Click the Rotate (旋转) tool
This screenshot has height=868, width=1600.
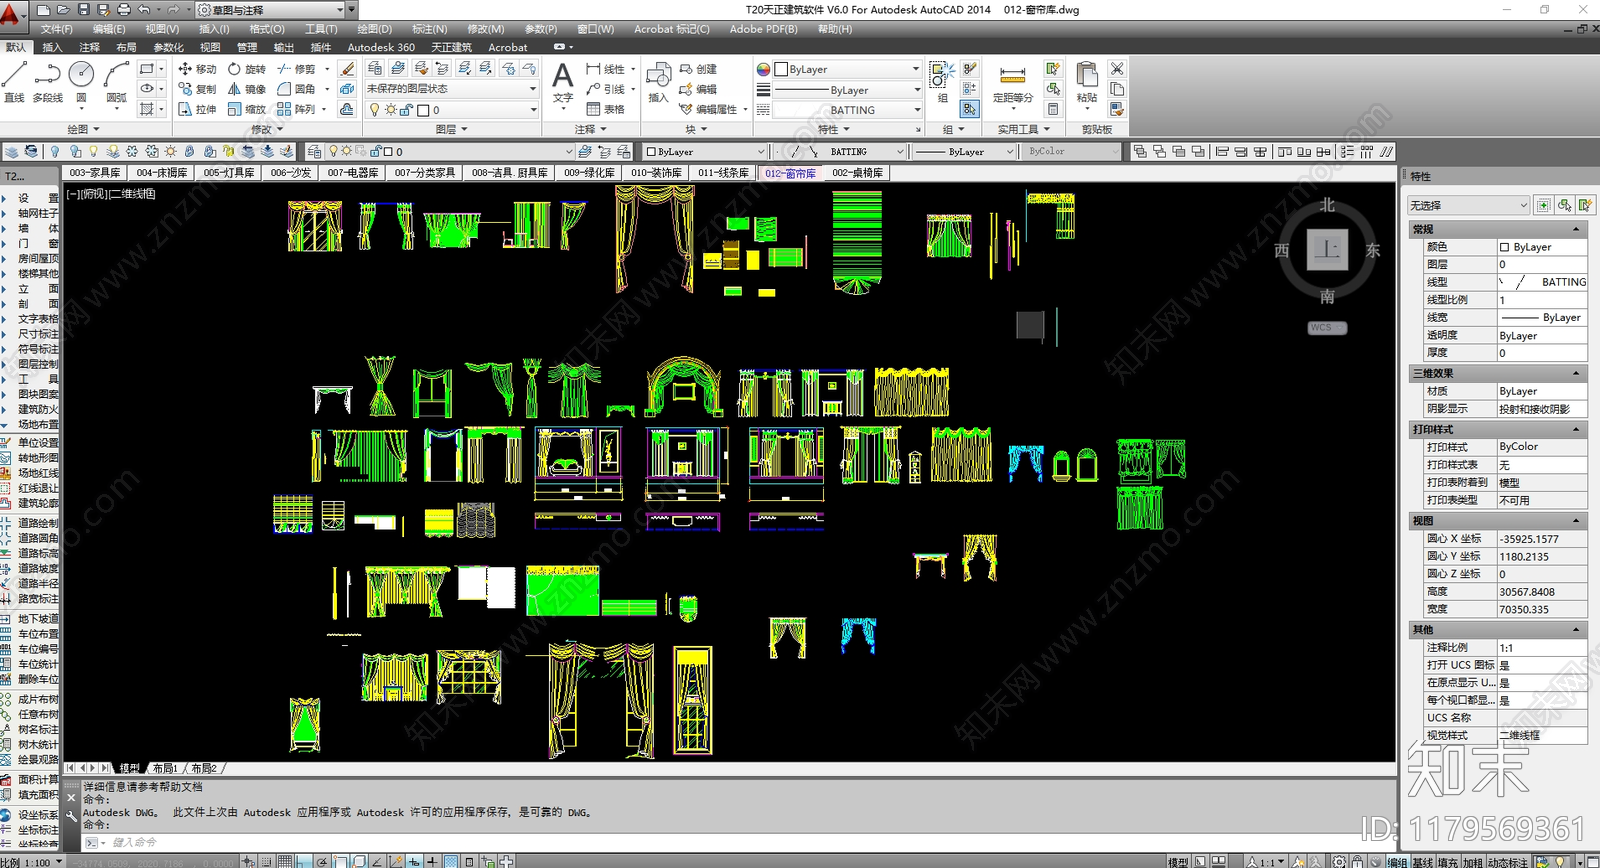(246, 69)
